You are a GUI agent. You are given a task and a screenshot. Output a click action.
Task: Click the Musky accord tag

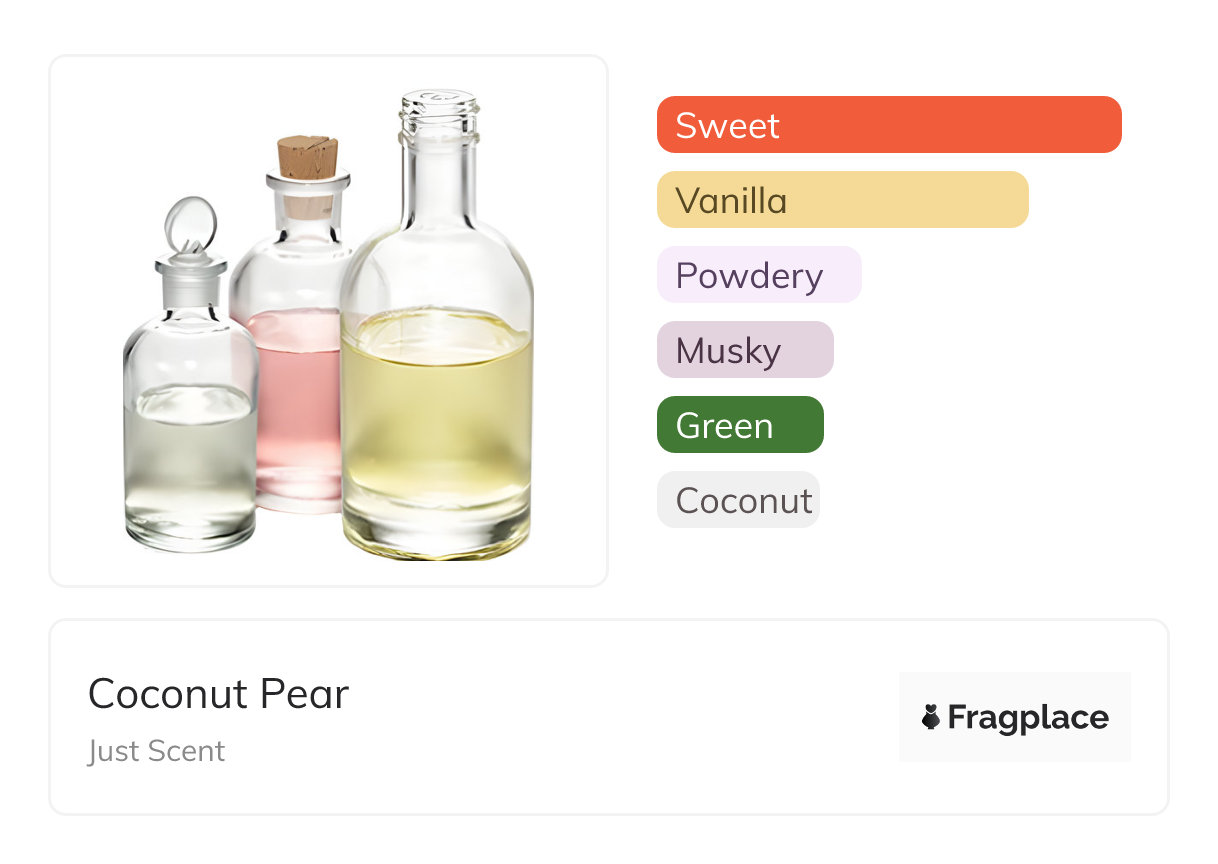[744, 350]
